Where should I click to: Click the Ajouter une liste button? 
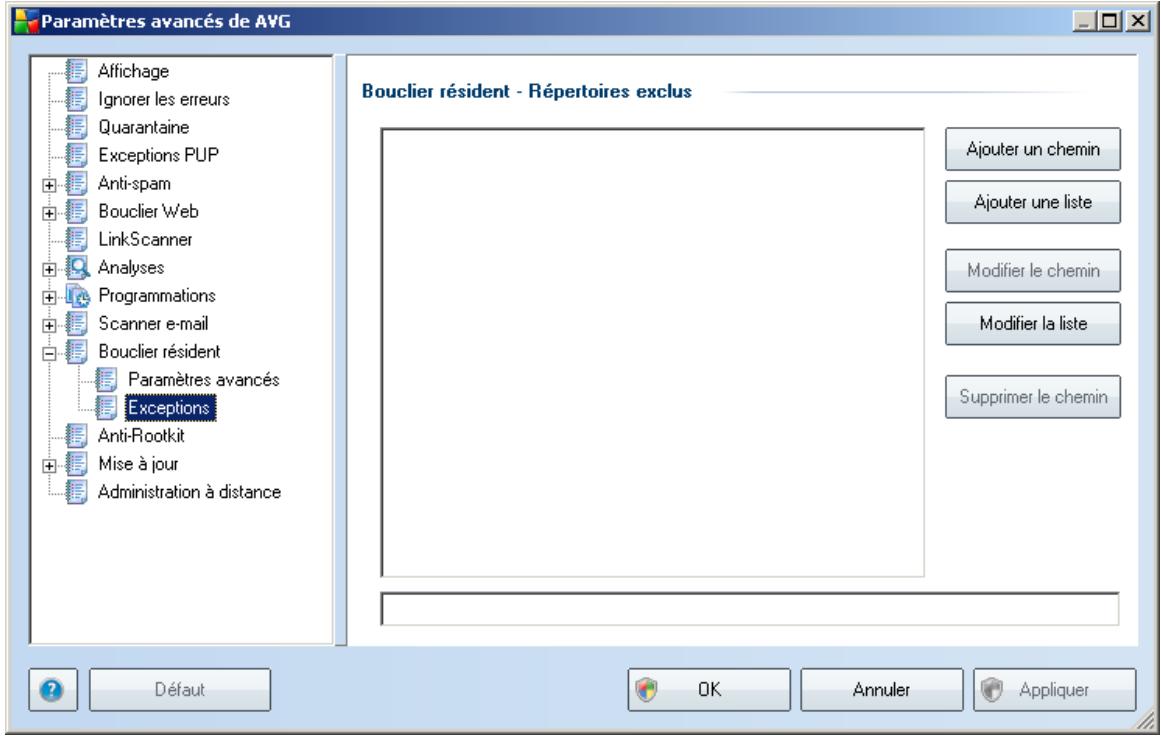pos(1033,202)
